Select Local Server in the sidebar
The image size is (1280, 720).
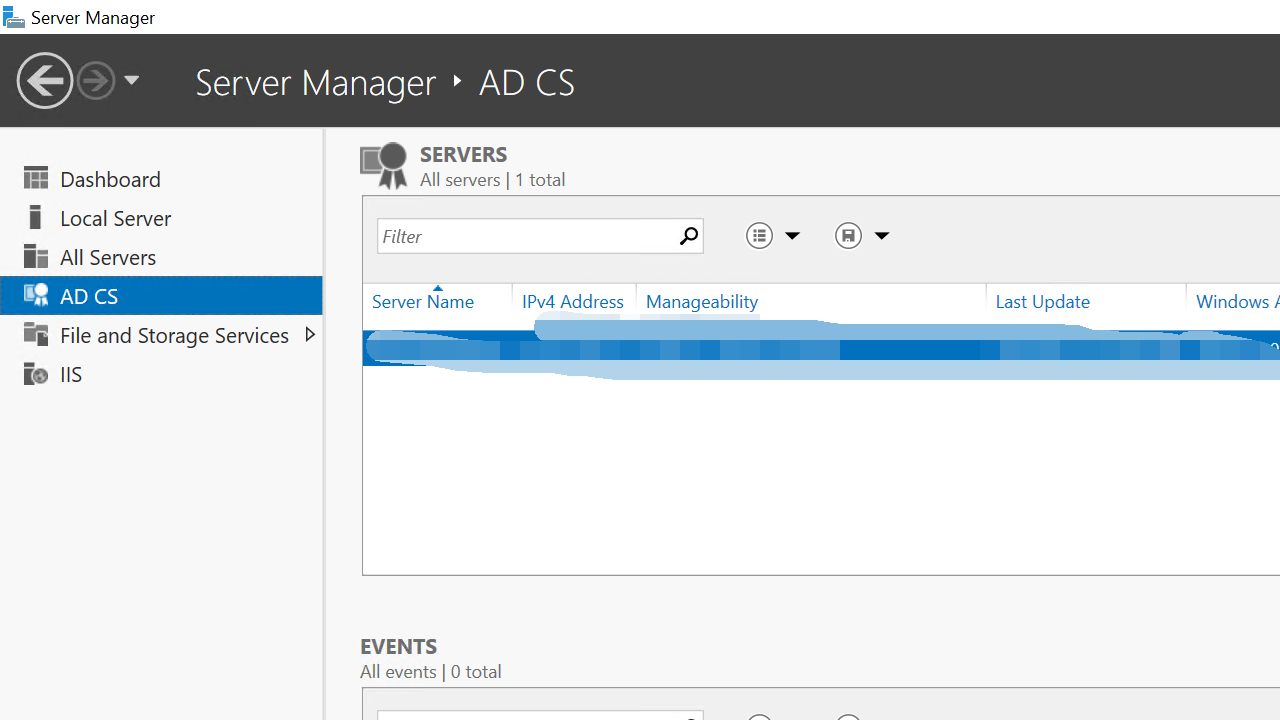115,218
